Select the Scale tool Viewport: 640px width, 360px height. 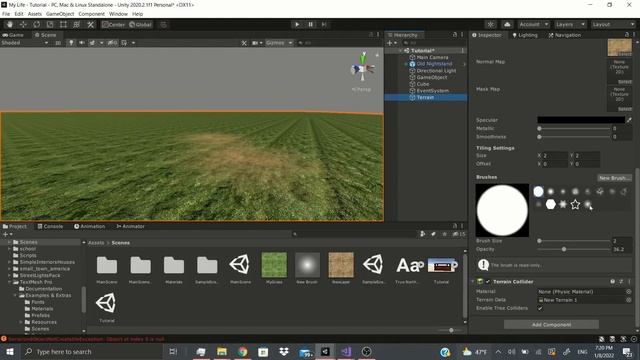click(50, 24)
